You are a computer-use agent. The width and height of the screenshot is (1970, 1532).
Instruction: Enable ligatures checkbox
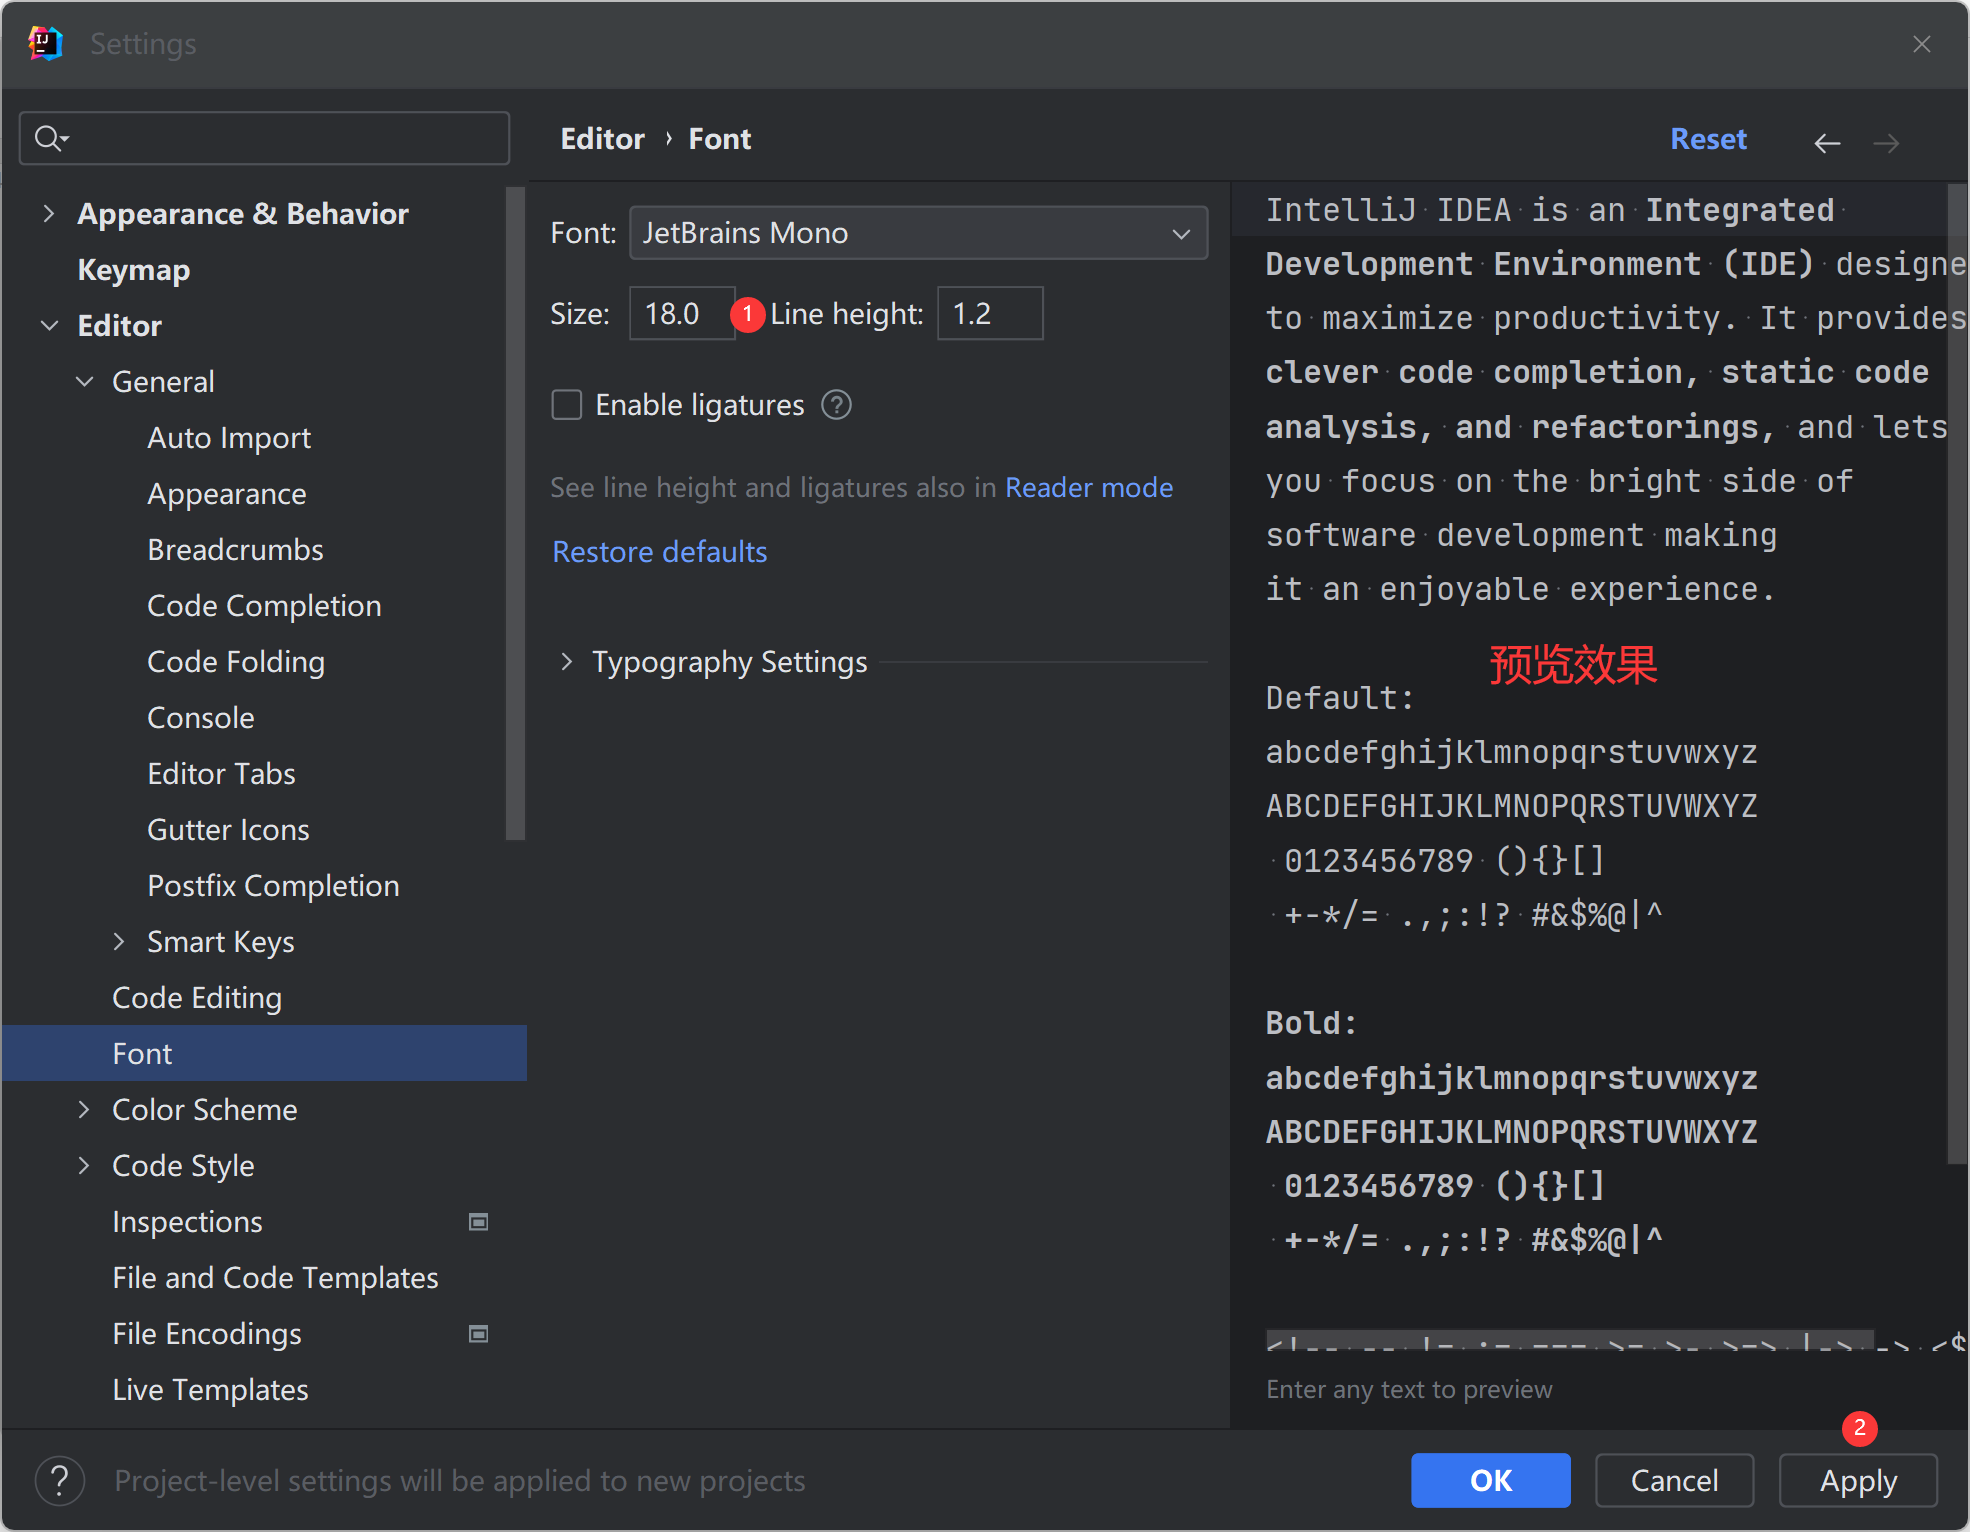pyautogui.click(x=567, y=405)
